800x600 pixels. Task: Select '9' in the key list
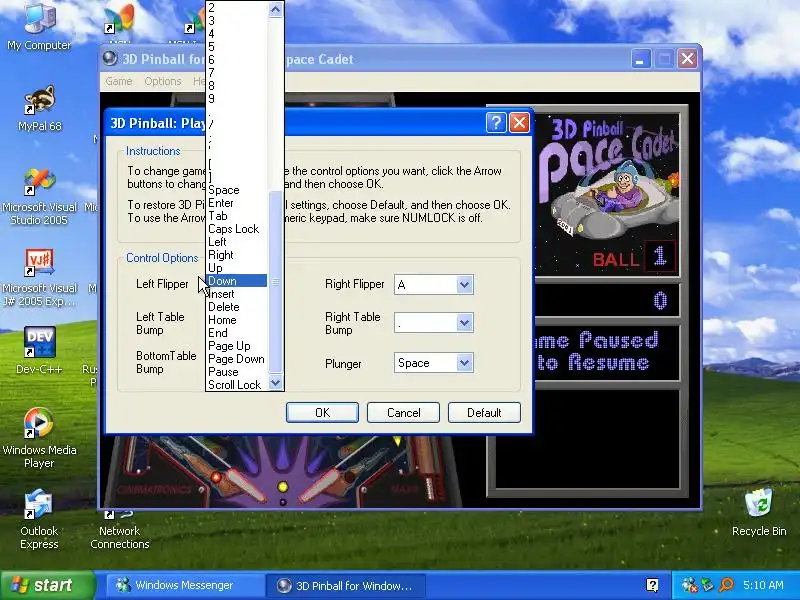click(x=237, y=99)
